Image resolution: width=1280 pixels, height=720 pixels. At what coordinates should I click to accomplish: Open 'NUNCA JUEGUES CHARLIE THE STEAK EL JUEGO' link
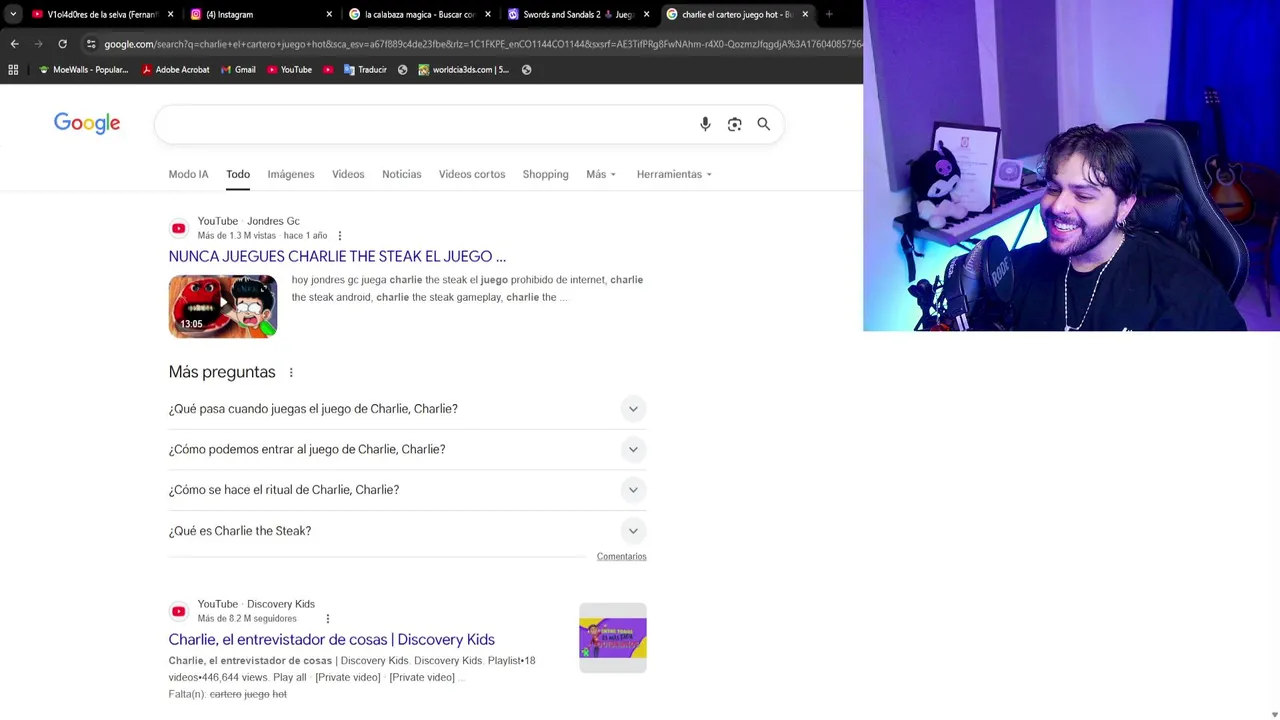(337, 257)
